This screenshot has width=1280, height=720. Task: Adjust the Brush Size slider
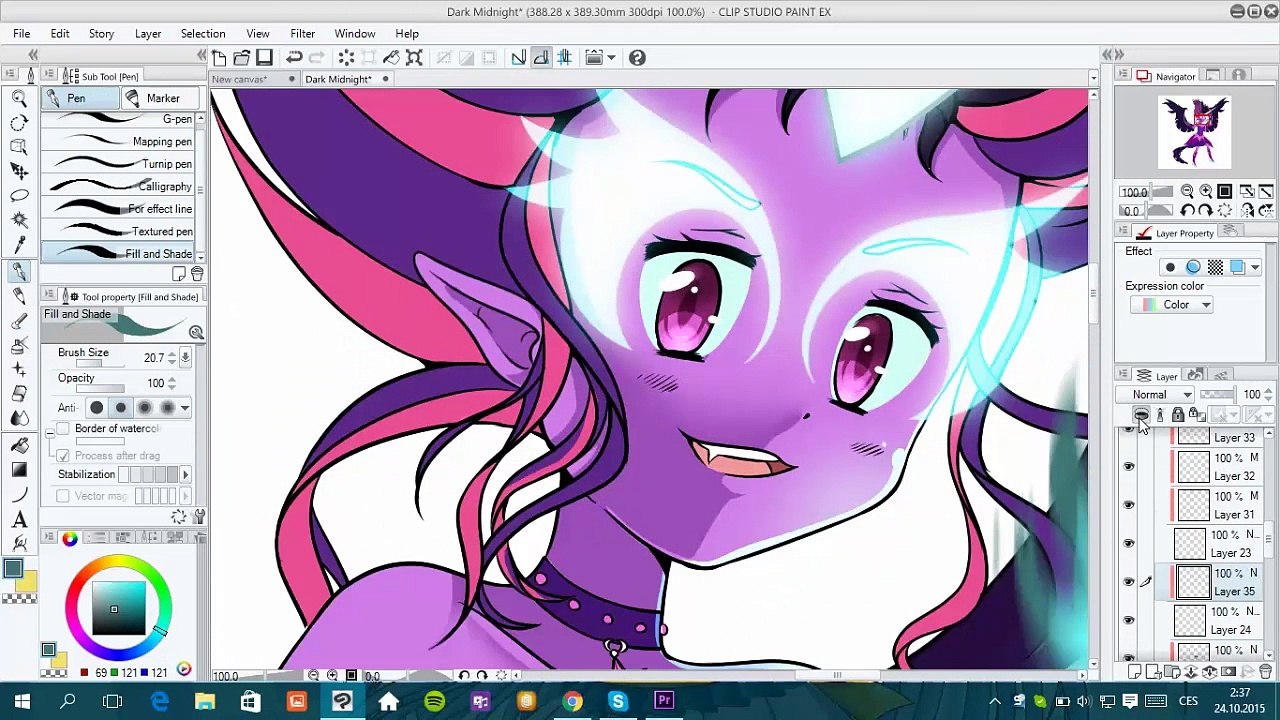click(98, 363)
